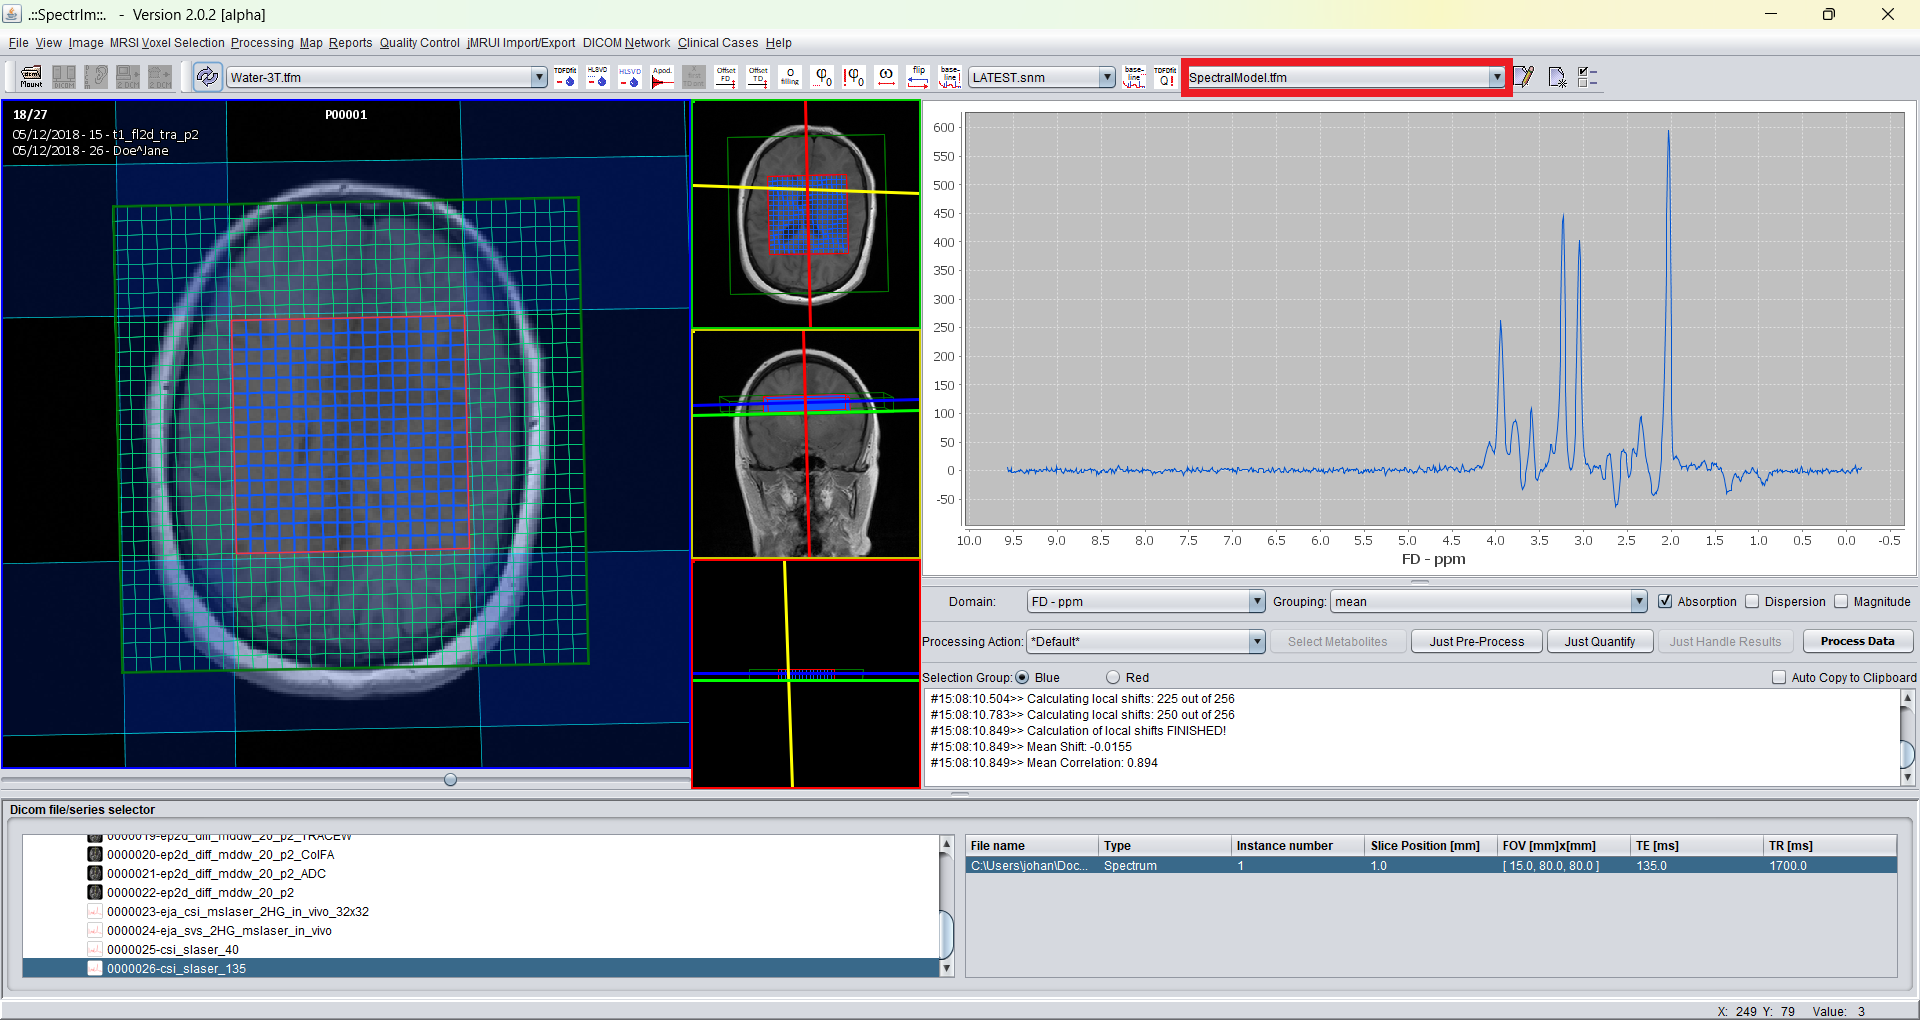The image size is (1920, 1020).
Task: Click the black HLSVD filter icon
Action: (x=597, y=77)
